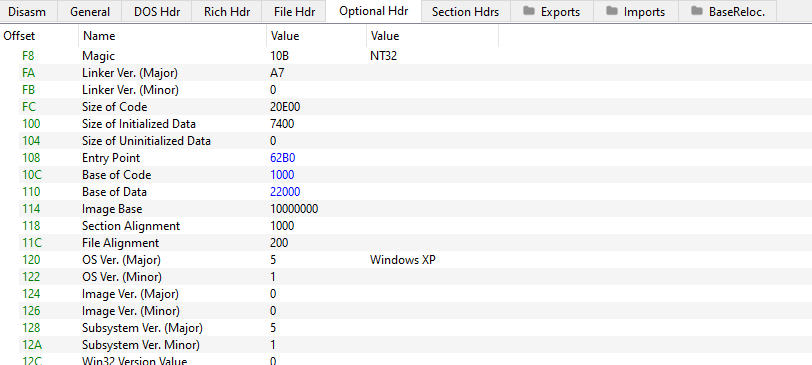The width and height of the screenshot is (812, 365).
Task: Select the NT32 description cell
Action: (383, 56)
